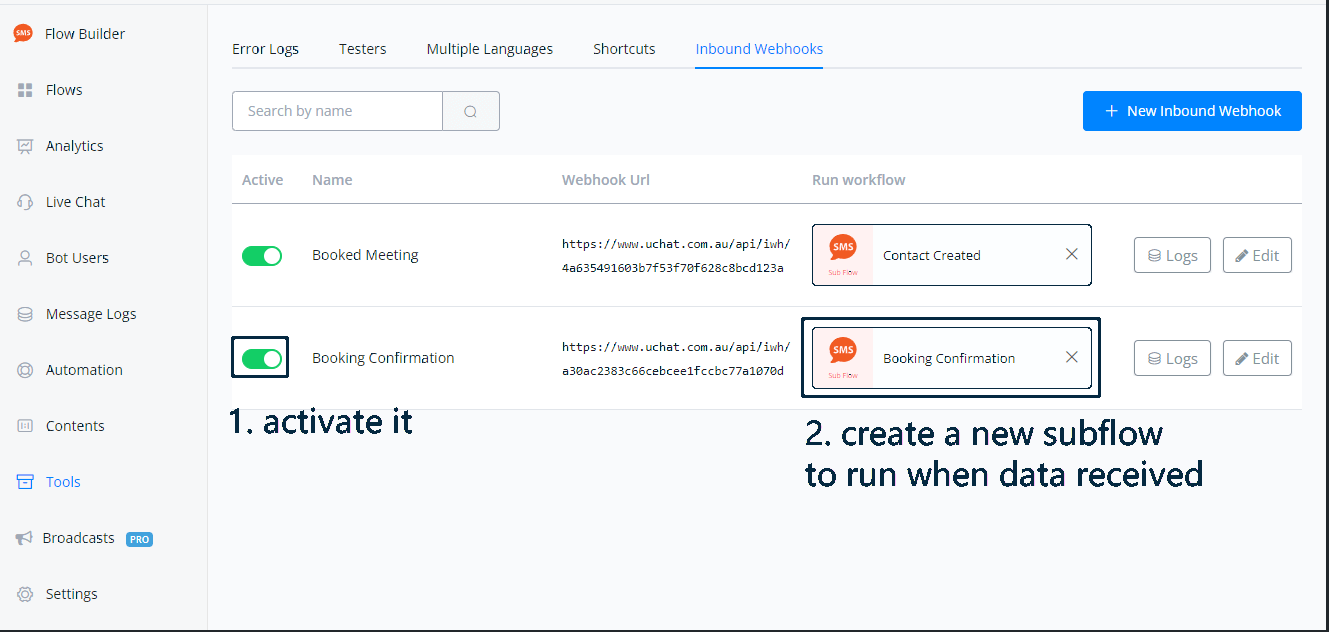1329x632 pixels.
Task: Click the Booking Confirmation name cell
Action: [383, 358]
